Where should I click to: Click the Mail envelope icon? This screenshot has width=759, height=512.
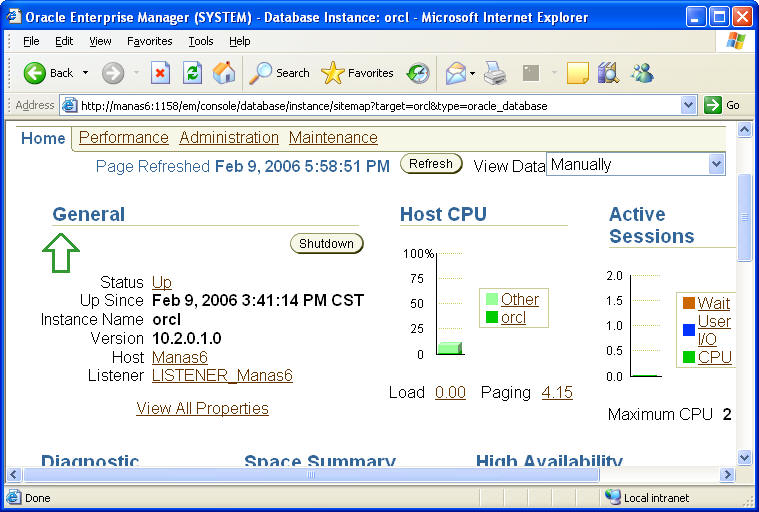[x=455, y=74]
